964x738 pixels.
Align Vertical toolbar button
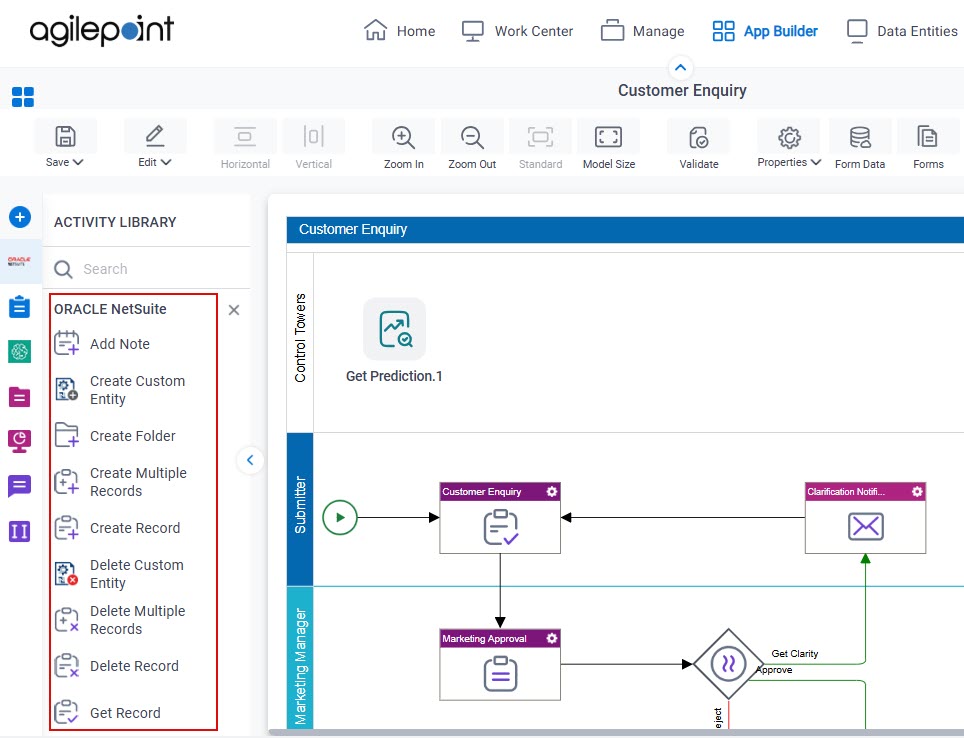click(314, 145)
